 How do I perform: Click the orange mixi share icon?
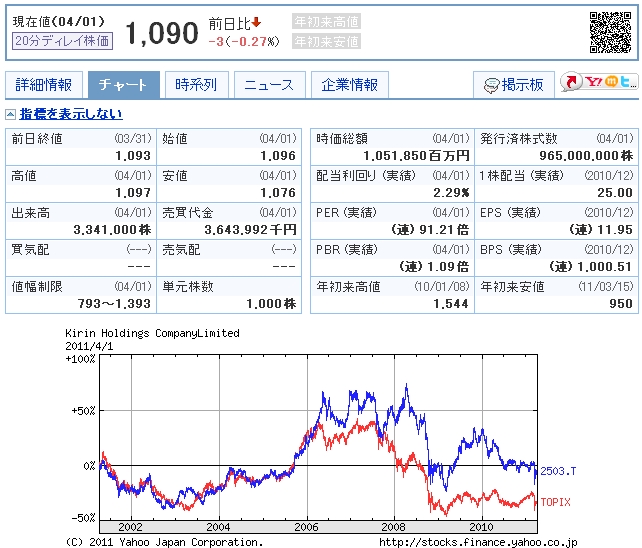point(611,82)
